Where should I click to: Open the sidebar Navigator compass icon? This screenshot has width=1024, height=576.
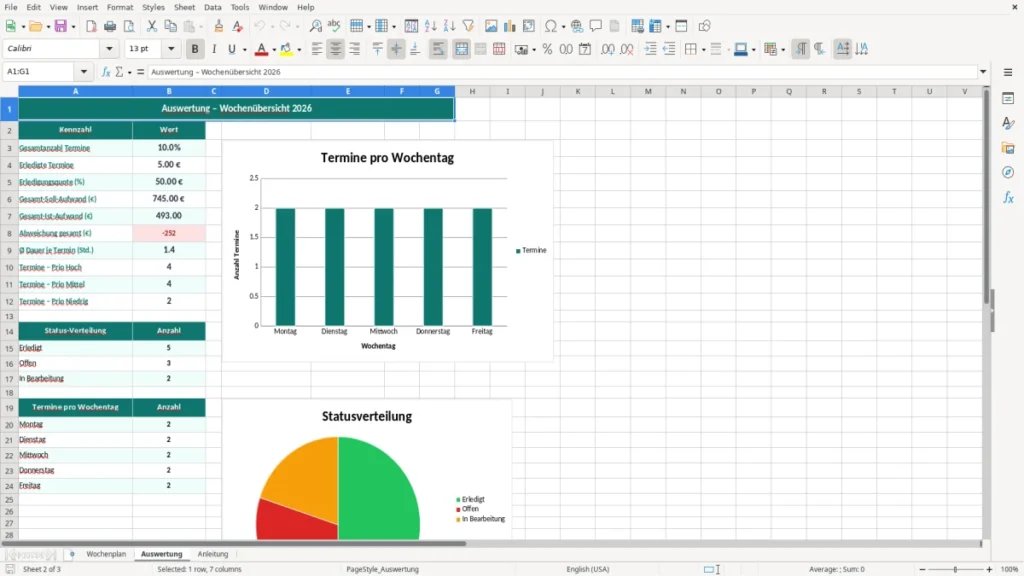pyautogui.click(x=1008, y=172)
